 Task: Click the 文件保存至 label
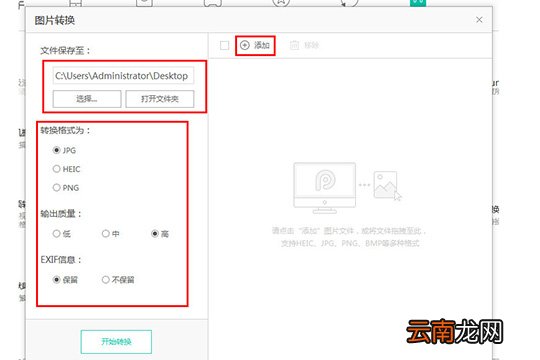65,51
